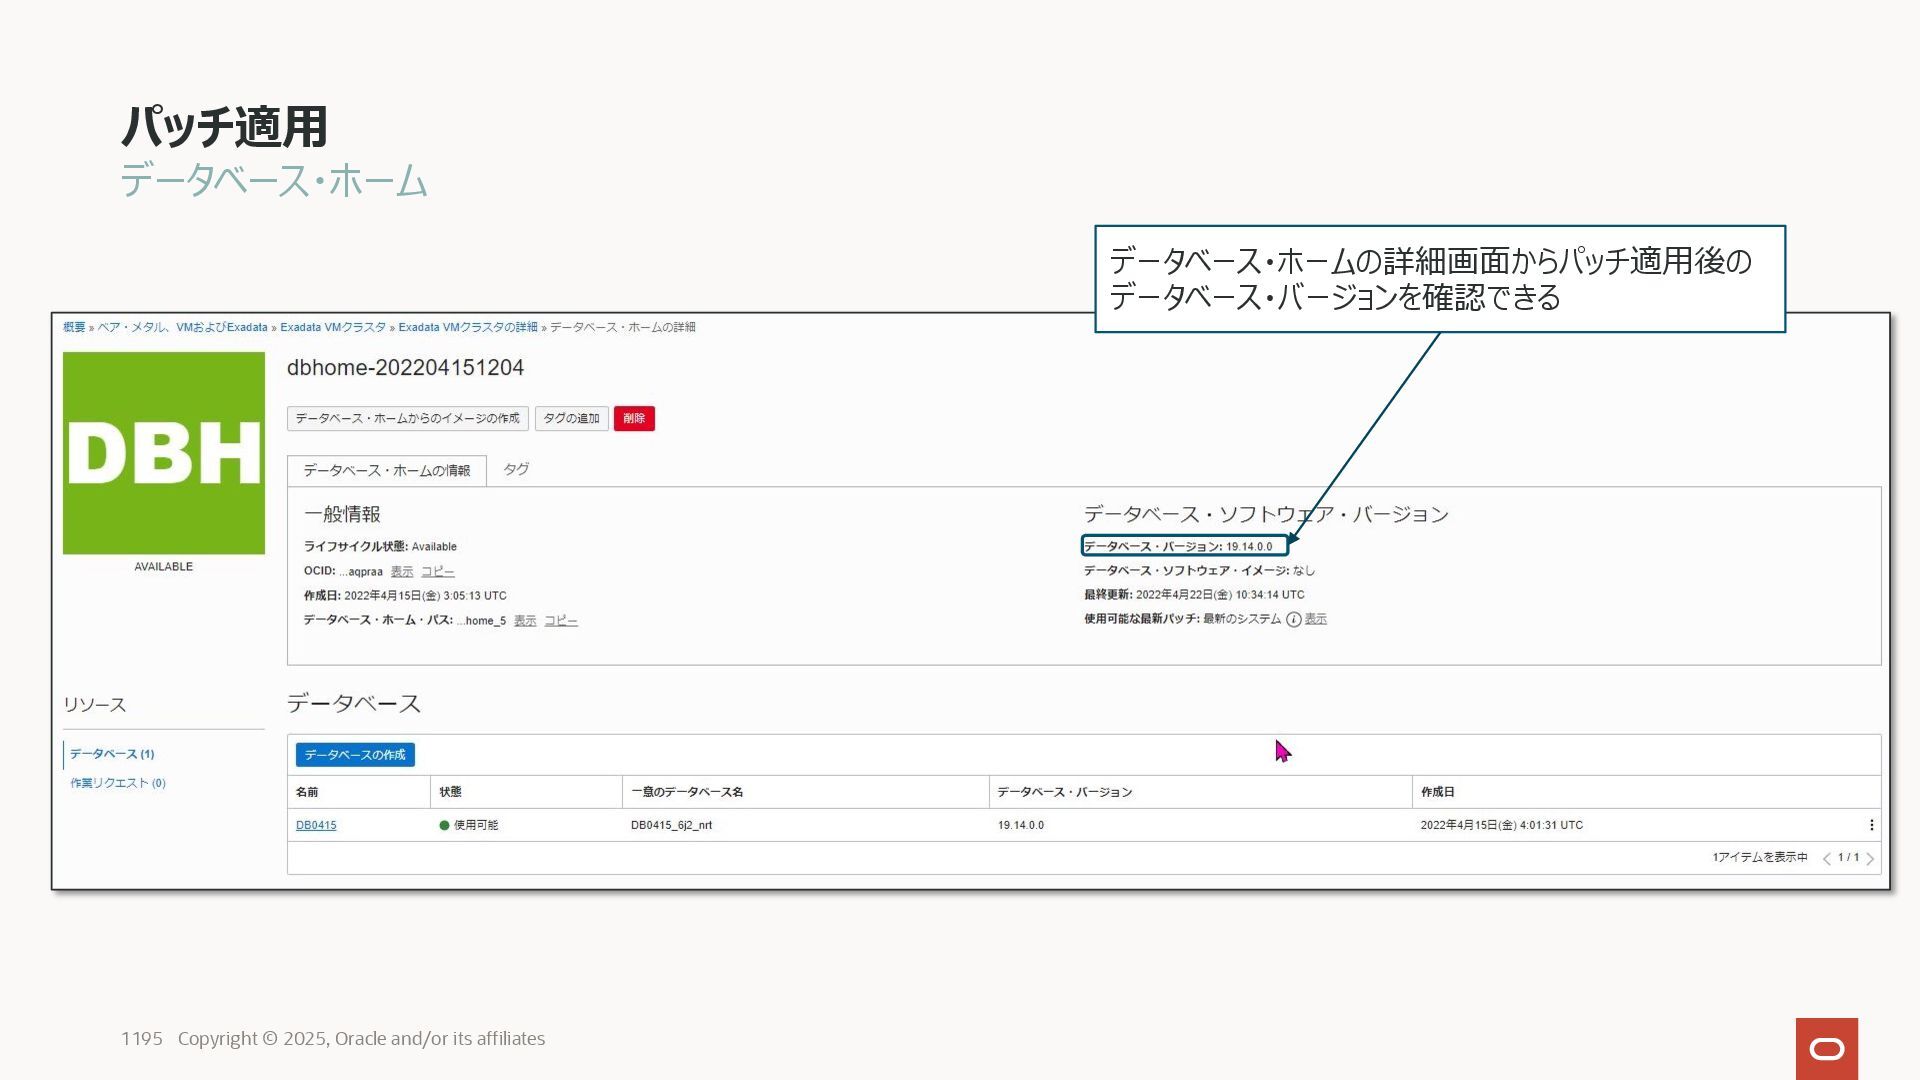This screenshot has height=1080, width=1920.
Task: Click データベース・ホームからのイメージの作成 button
Action: coord(407,418)
